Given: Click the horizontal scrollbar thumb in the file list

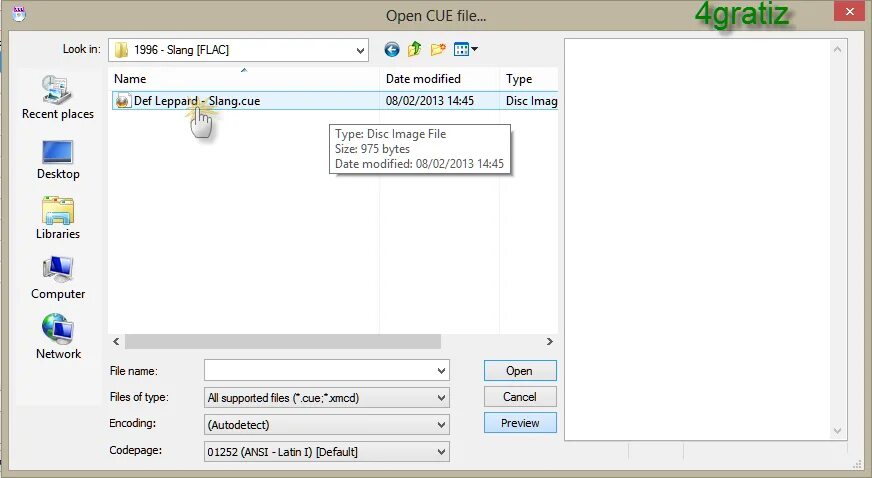Looking at the screenshot, I should 283,341.
